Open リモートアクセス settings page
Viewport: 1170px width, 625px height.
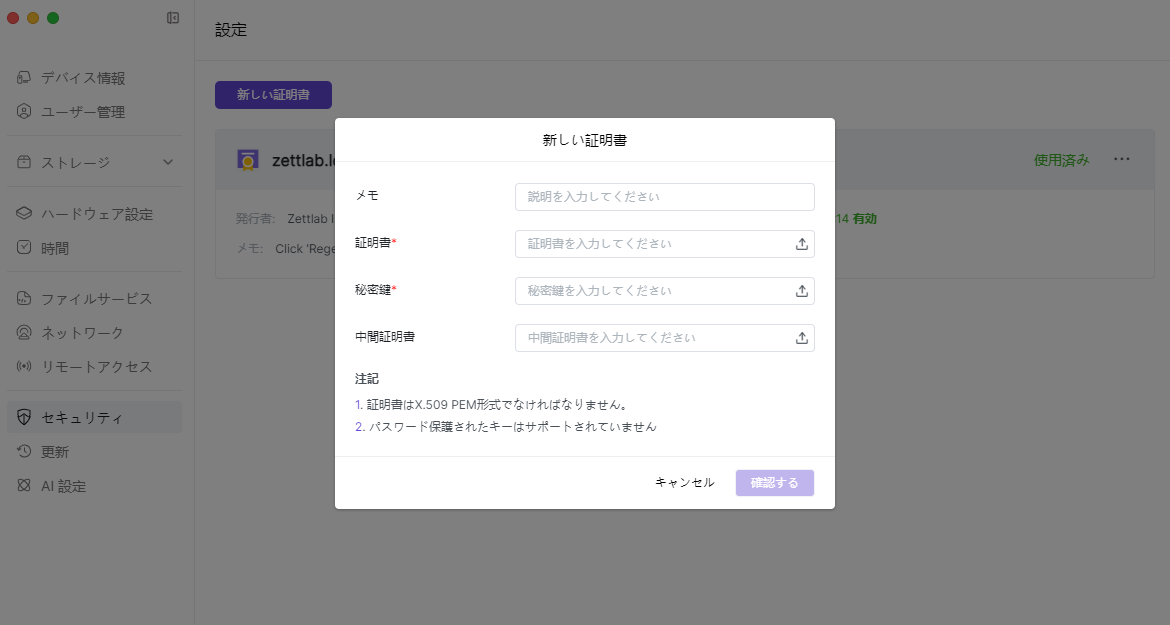(96, 367)
